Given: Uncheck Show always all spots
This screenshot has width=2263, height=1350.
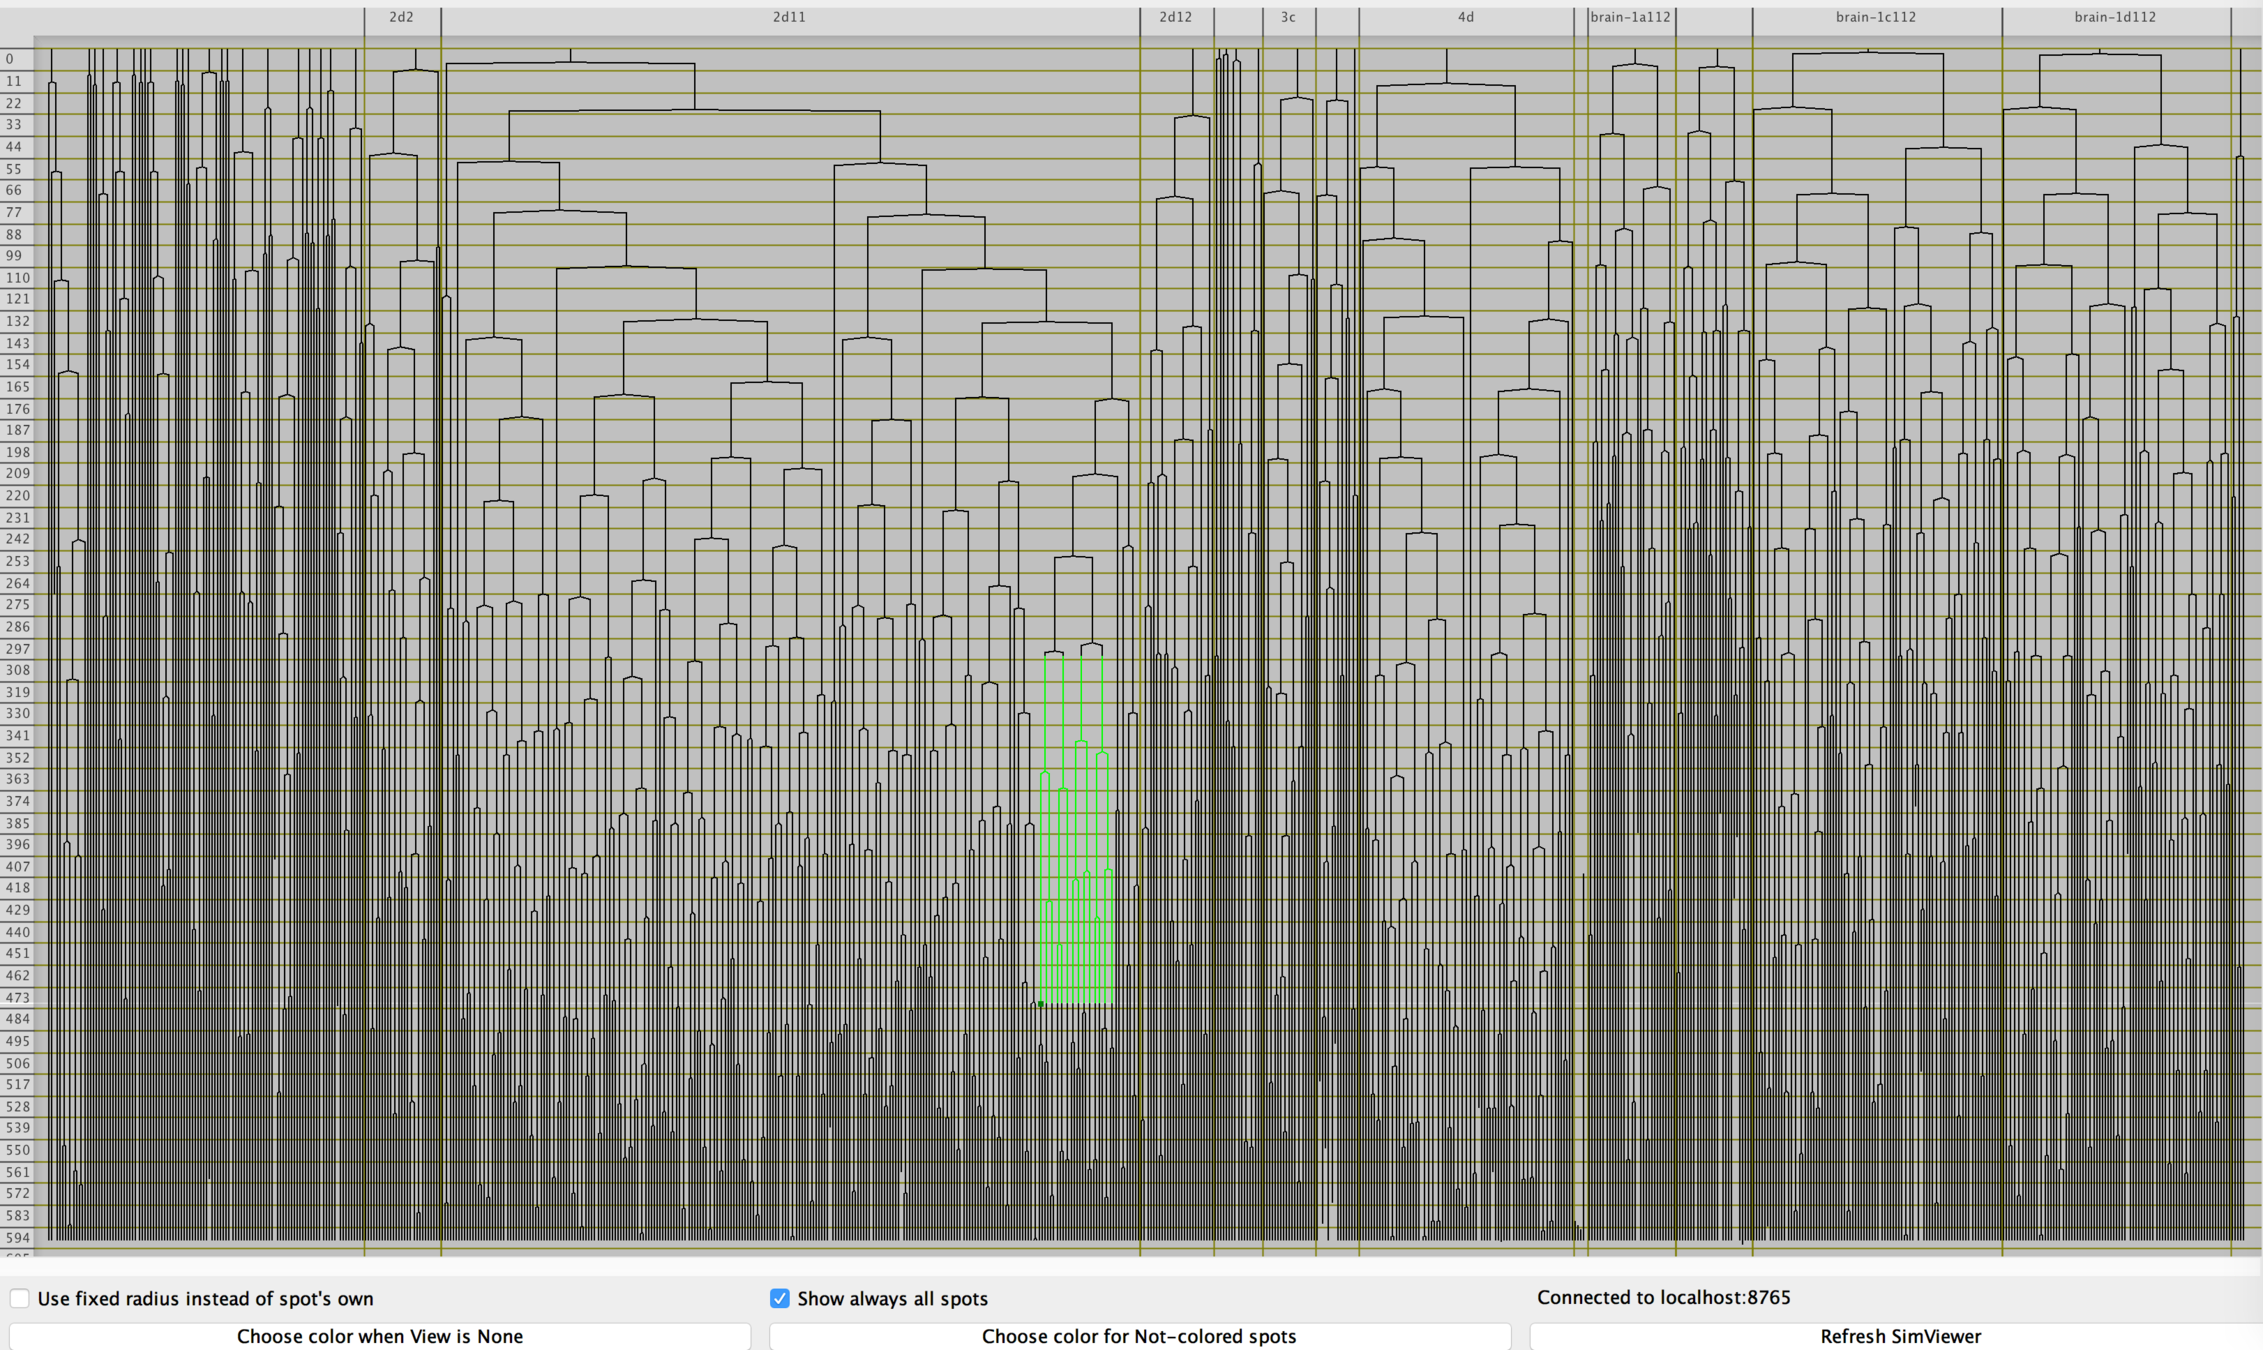Looking at the screenshot, I should pos(779,1298).
